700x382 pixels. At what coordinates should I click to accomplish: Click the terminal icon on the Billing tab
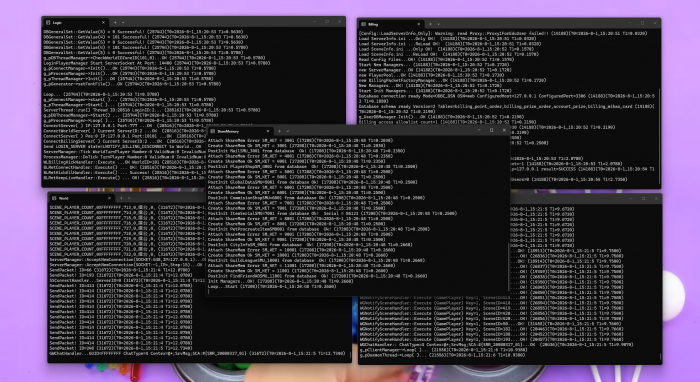(363, 24)
